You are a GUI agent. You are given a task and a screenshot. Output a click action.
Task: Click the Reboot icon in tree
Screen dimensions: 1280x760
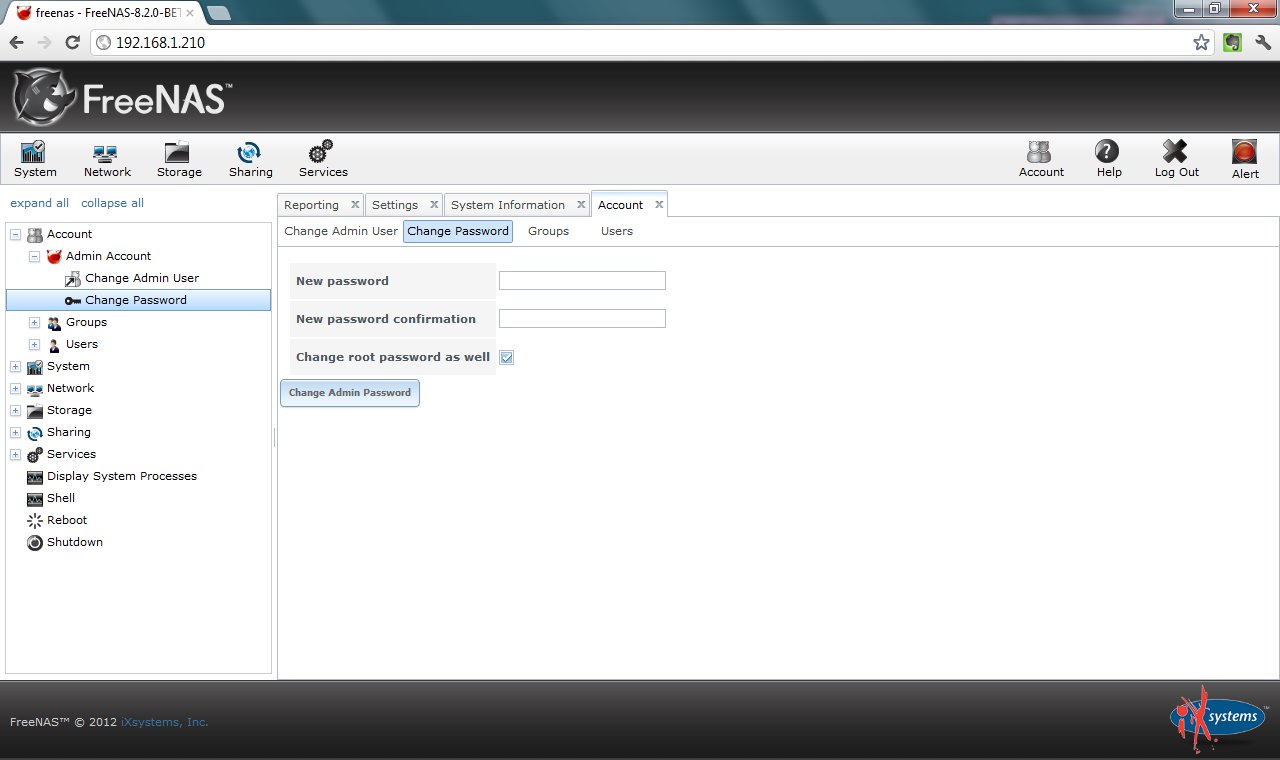(35, 520)
